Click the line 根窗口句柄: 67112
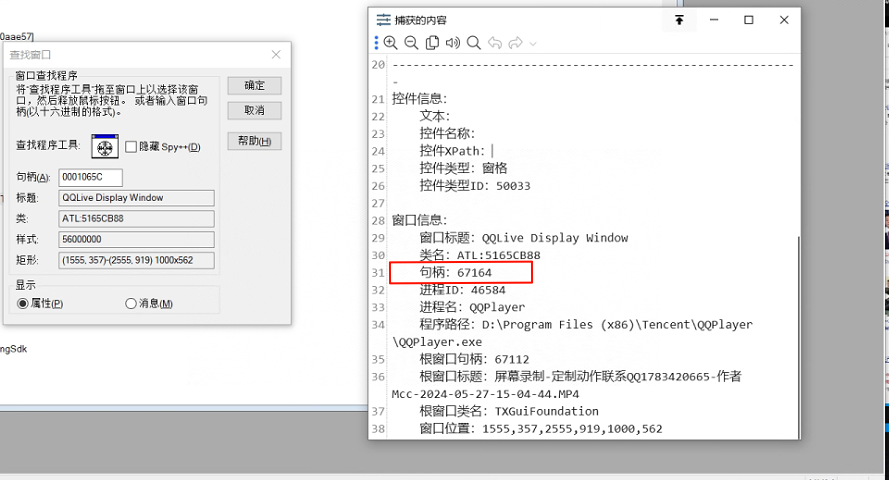The width and height of the screenshot is (889, 480). [475, 359]
